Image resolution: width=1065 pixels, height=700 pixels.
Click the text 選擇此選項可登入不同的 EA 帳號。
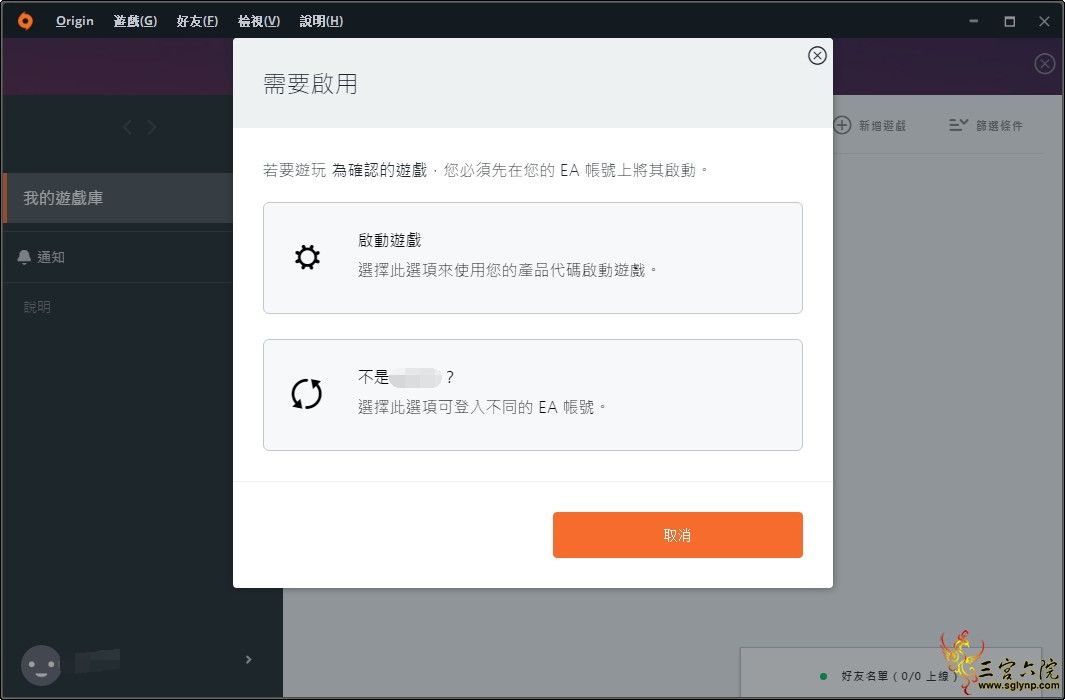click(x=482, y=407)
